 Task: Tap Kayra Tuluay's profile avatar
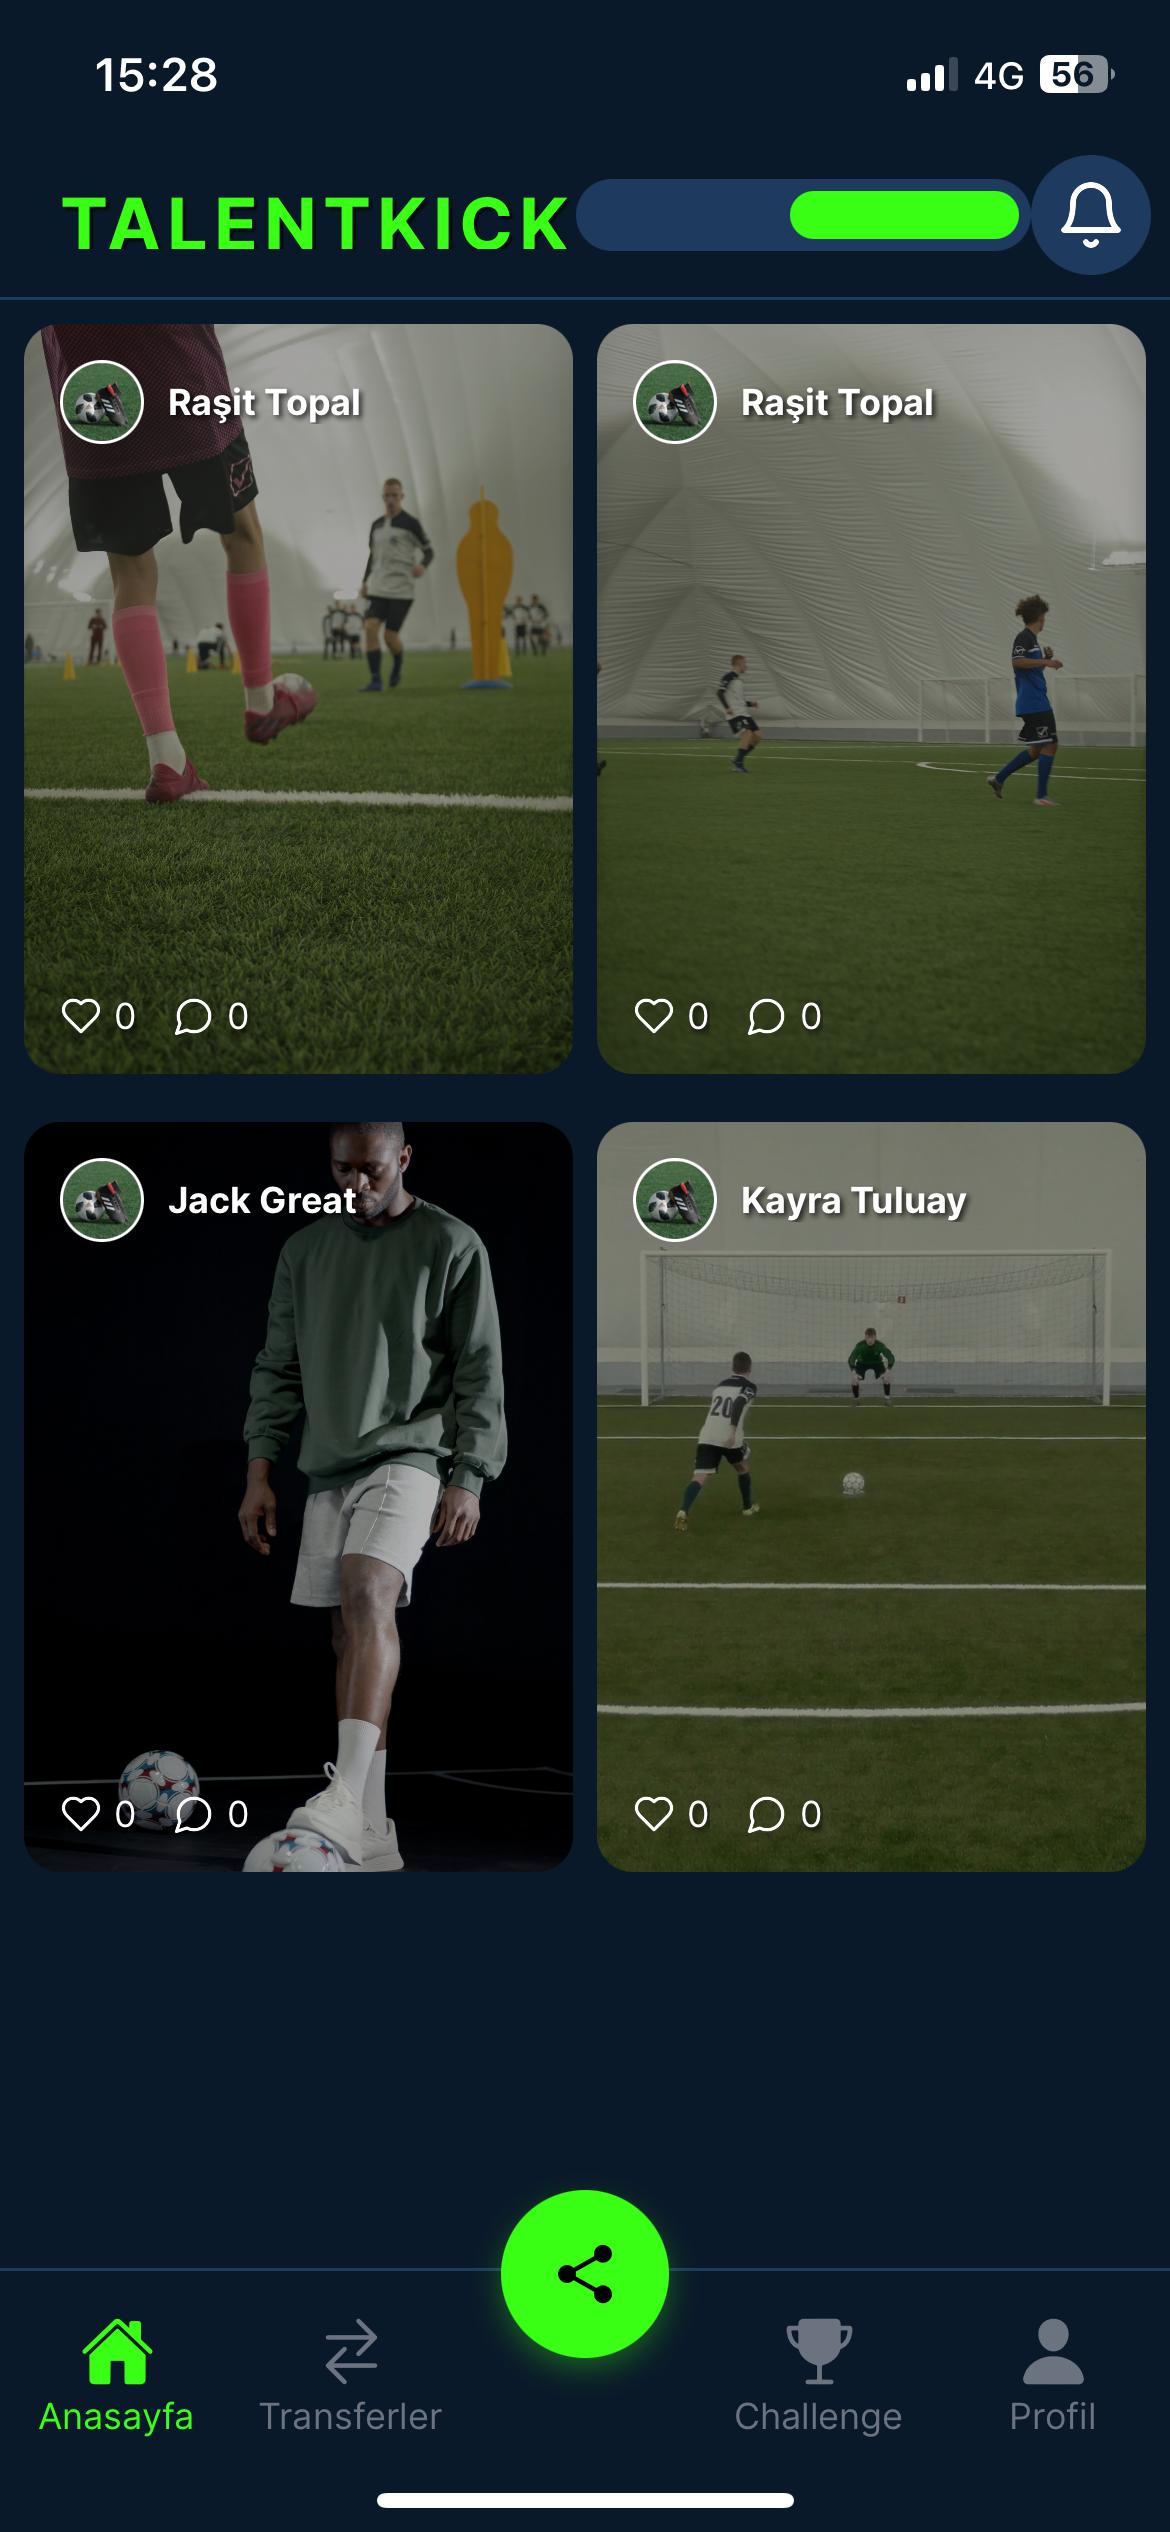tap(675, 1200)
